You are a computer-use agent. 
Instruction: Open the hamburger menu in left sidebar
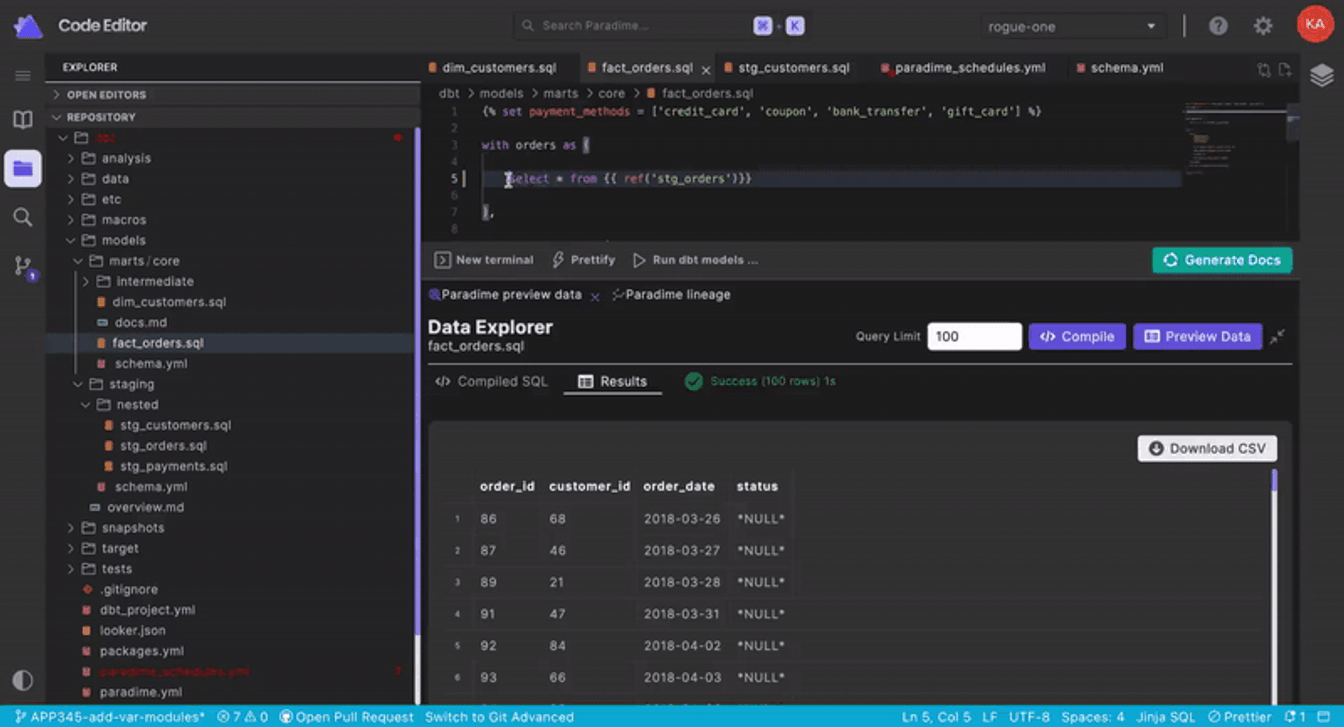click(22, 75)
